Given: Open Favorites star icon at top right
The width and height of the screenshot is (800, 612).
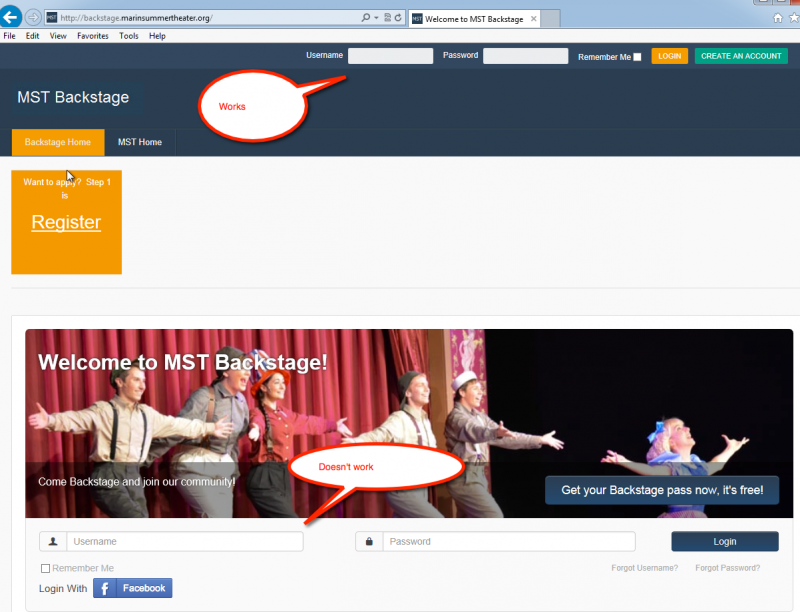Looking at the screenshot, I should tap(794, 18).
